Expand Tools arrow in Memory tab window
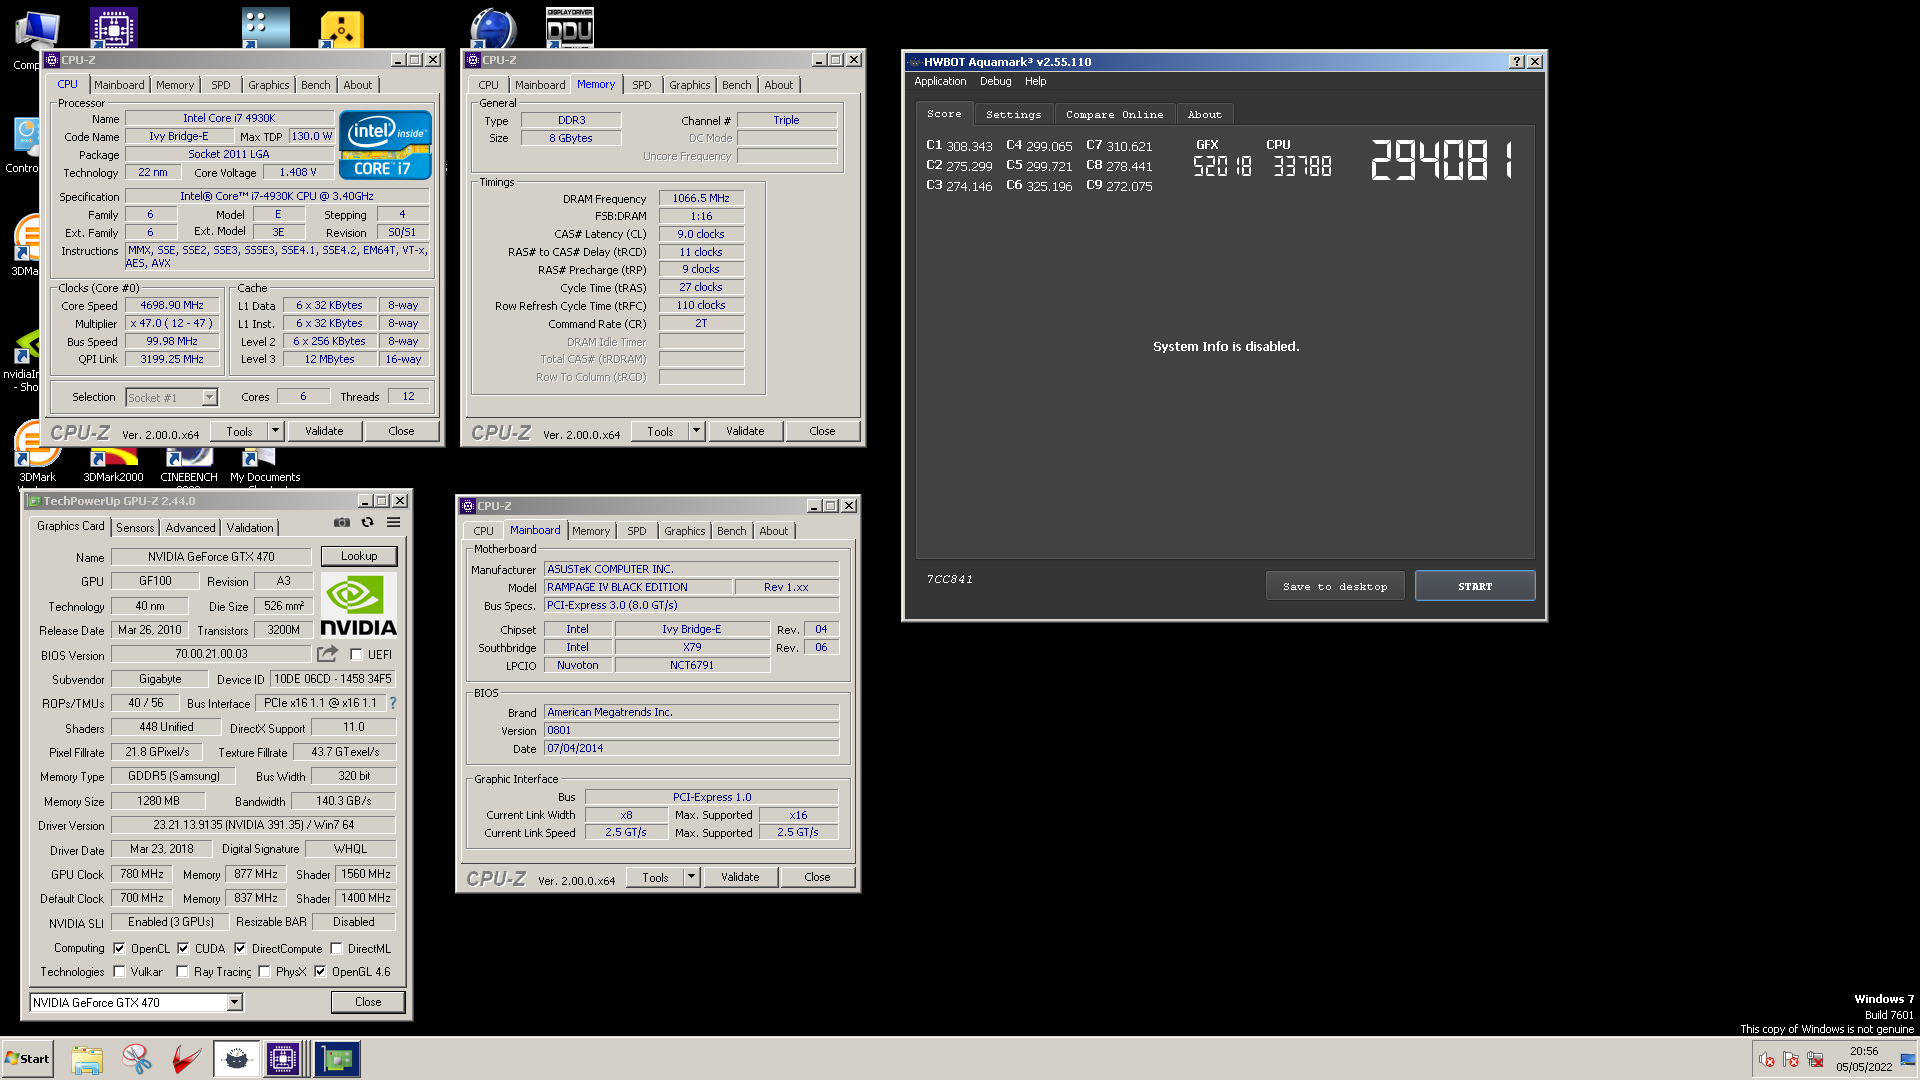Screen dimensions: 1920x1080 tap(697, 432)
